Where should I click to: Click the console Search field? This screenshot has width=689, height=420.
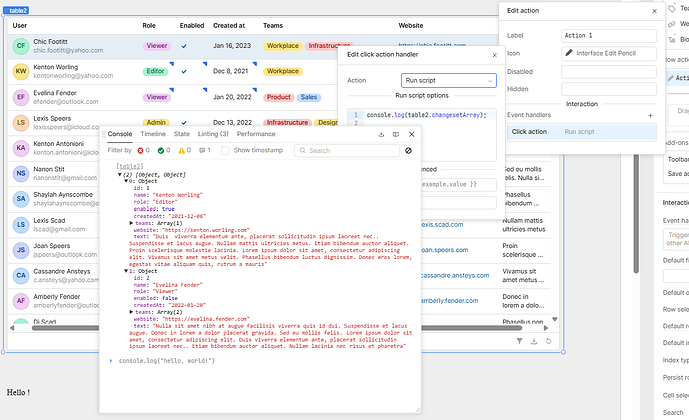click(347, 151)
